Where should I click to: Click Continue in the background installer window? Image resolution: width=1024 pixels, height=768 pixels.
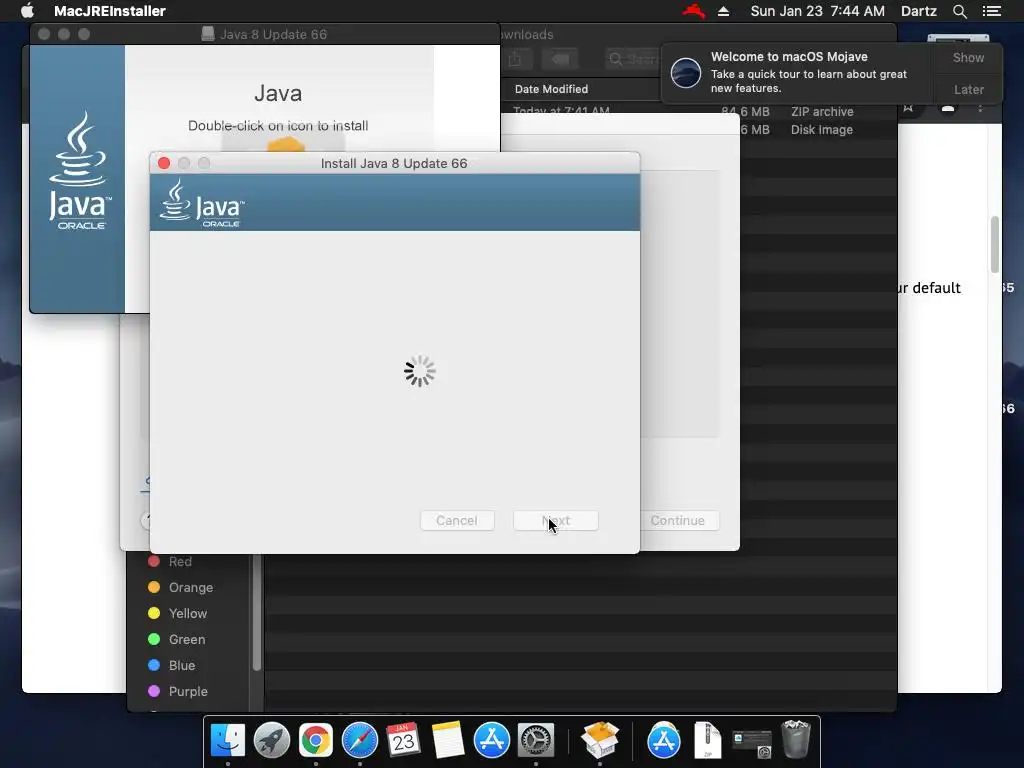(x=677, y=520)
